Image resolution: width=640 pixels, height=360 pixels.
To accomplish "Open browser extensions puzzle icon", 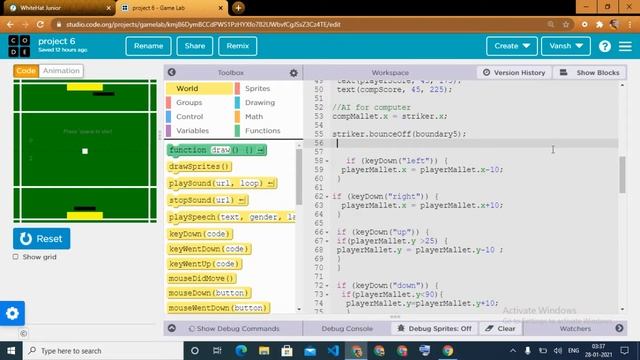I will pyautogui.click(x=599, y=24).
